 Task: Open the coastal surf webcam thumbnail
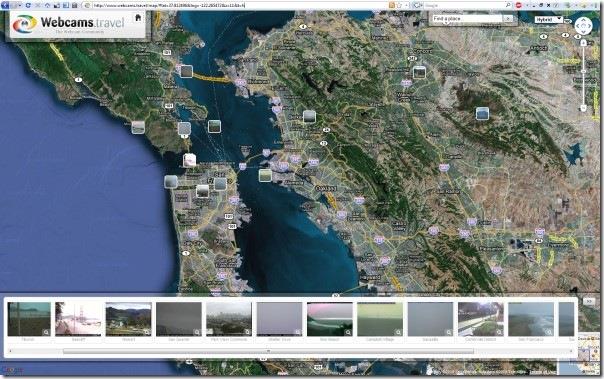[x=531, y=319]
